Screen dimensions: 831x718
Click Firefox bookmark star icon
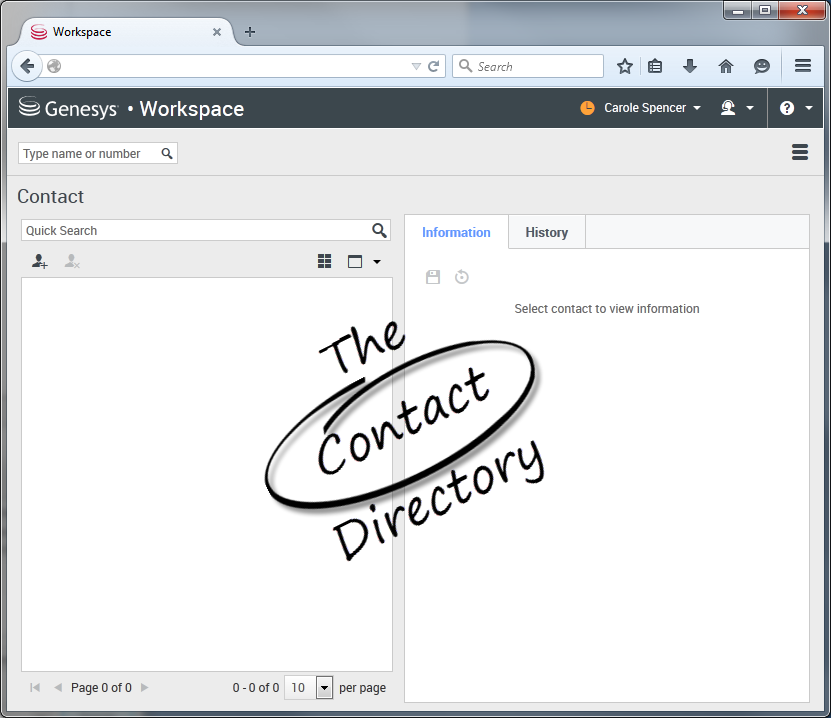(625, 66)
